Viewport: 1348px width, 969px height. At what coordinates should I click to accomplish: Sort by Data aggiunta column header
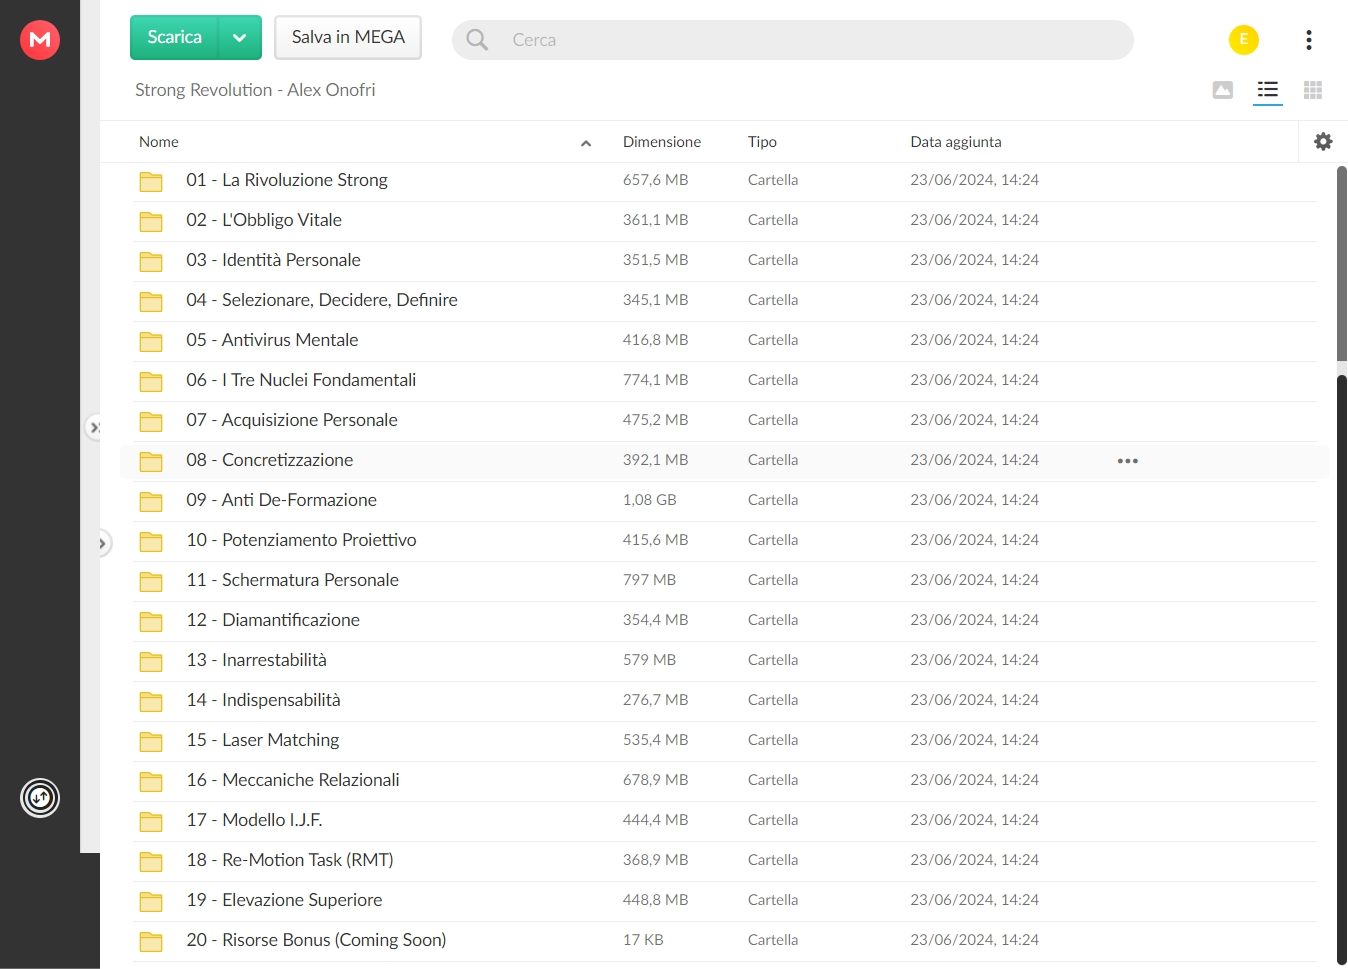pos(956,142)
